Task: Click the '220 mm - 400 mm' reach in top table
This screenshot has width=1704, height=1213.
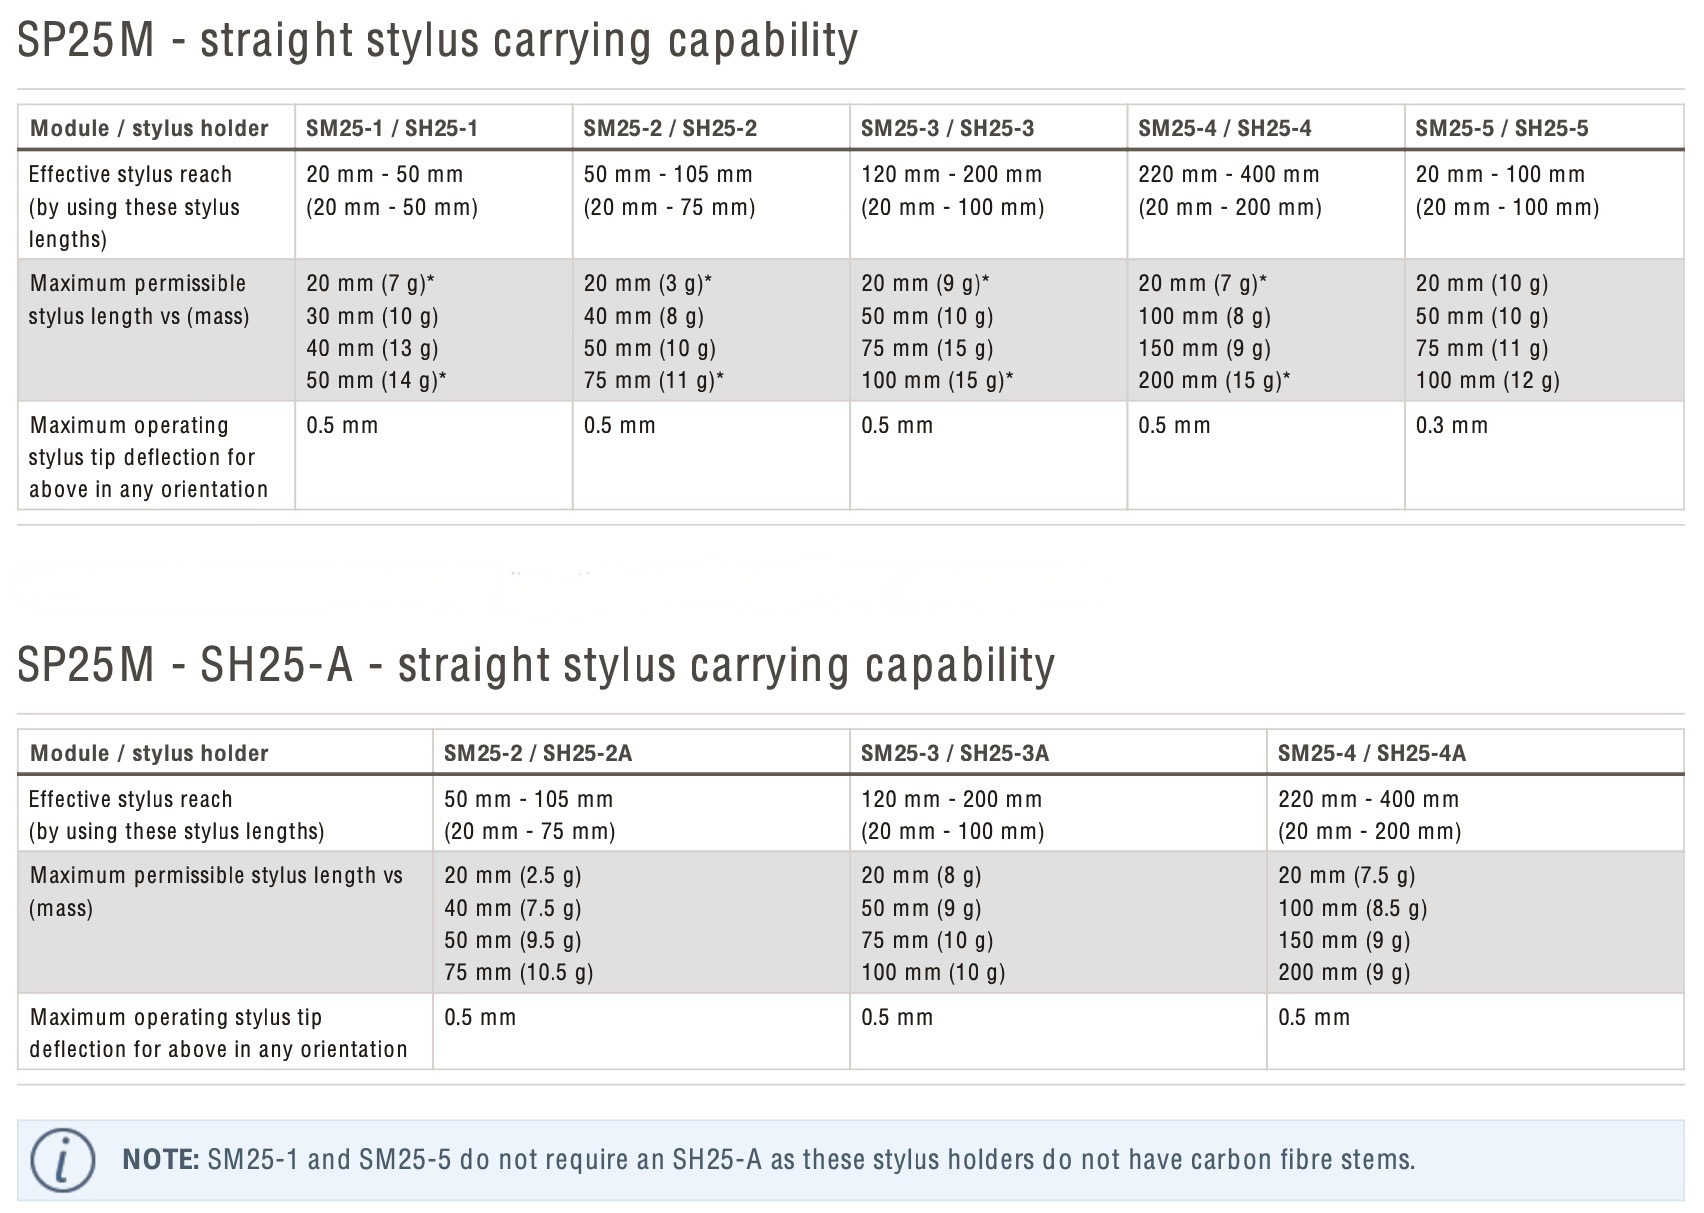Action: click(x=1228, y=174)
